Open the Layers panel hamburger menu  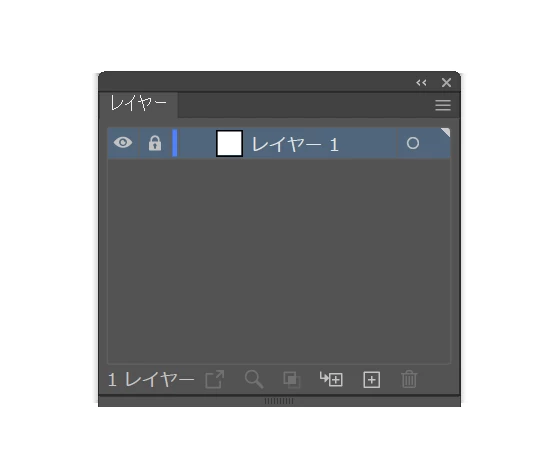coord(443,105)
